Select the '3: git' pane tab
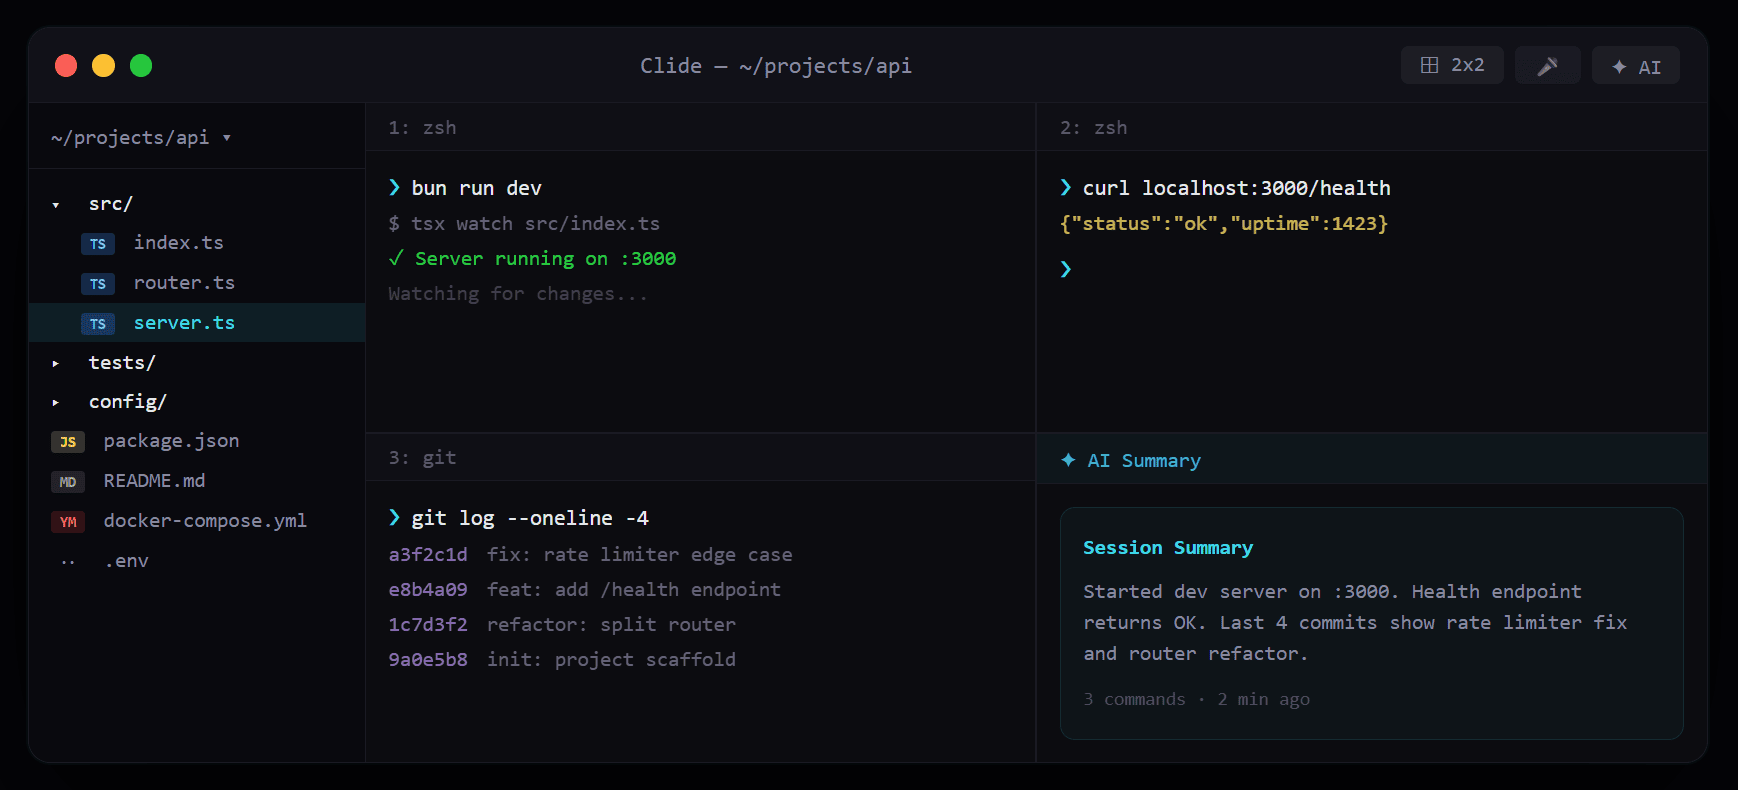 (x=422, y=457)
